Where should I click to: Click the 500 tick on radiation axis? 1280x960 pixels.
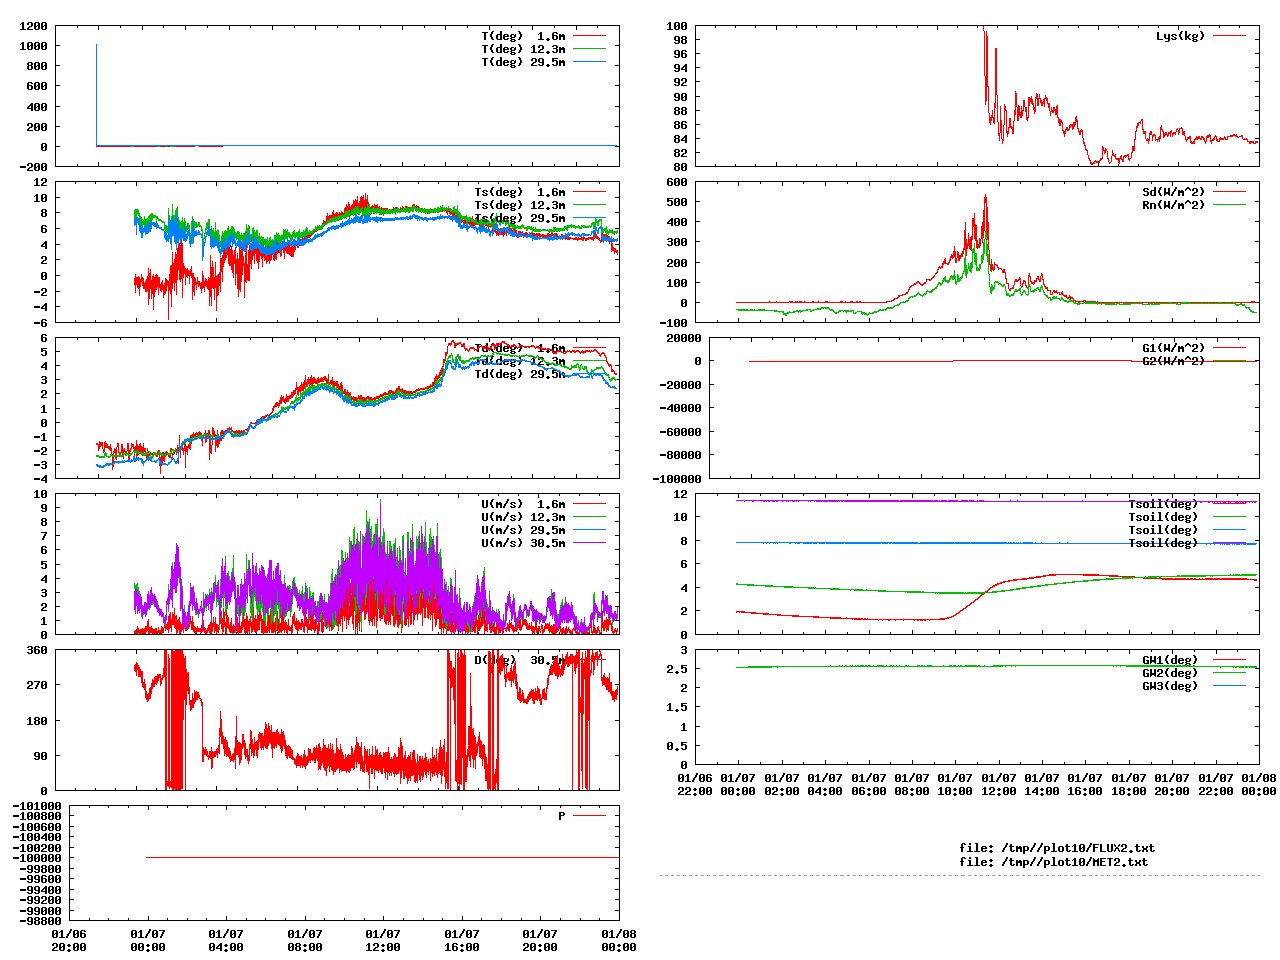pyautogui.click(x=676, y=202)
